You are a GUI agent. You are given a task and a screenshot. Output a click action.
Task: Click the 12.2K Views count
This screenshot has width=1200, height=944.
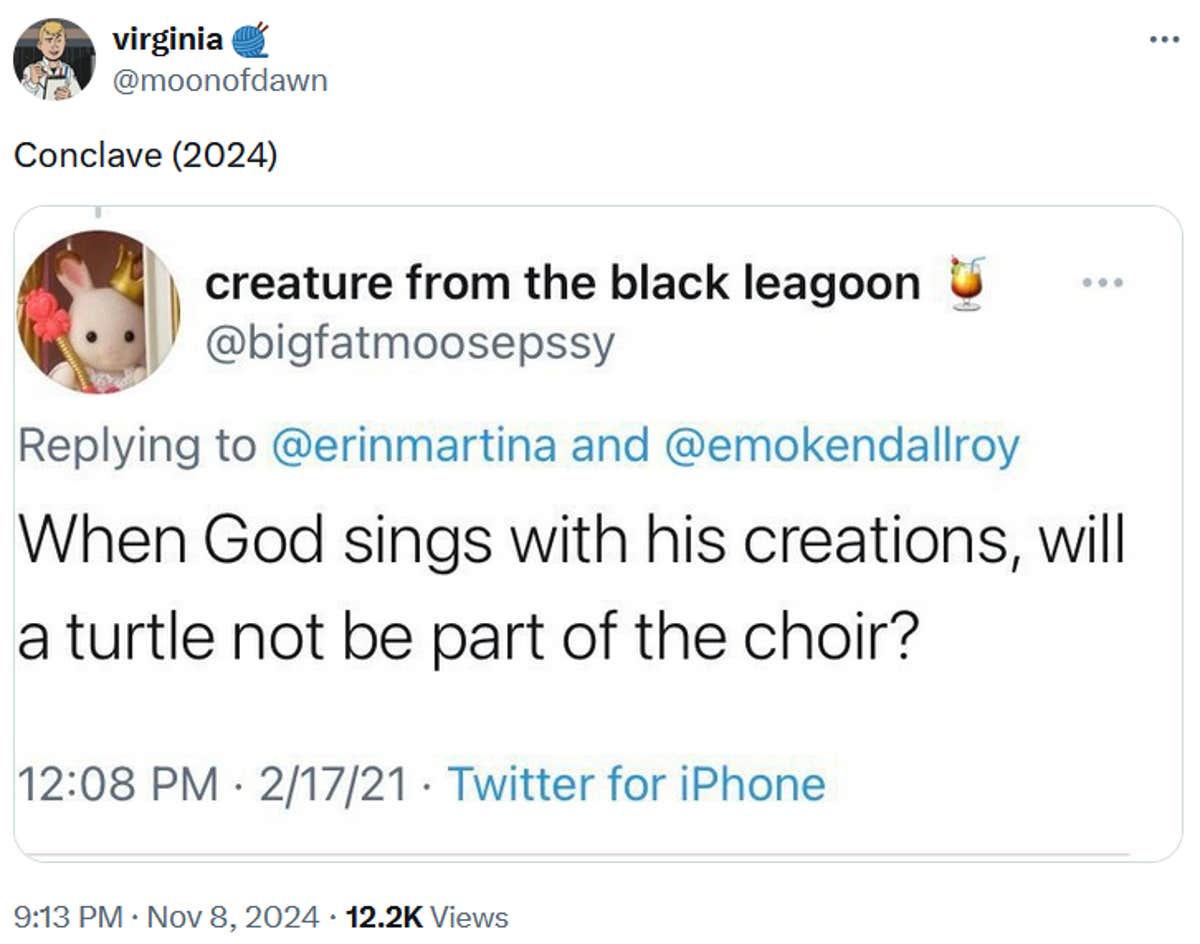426,916
